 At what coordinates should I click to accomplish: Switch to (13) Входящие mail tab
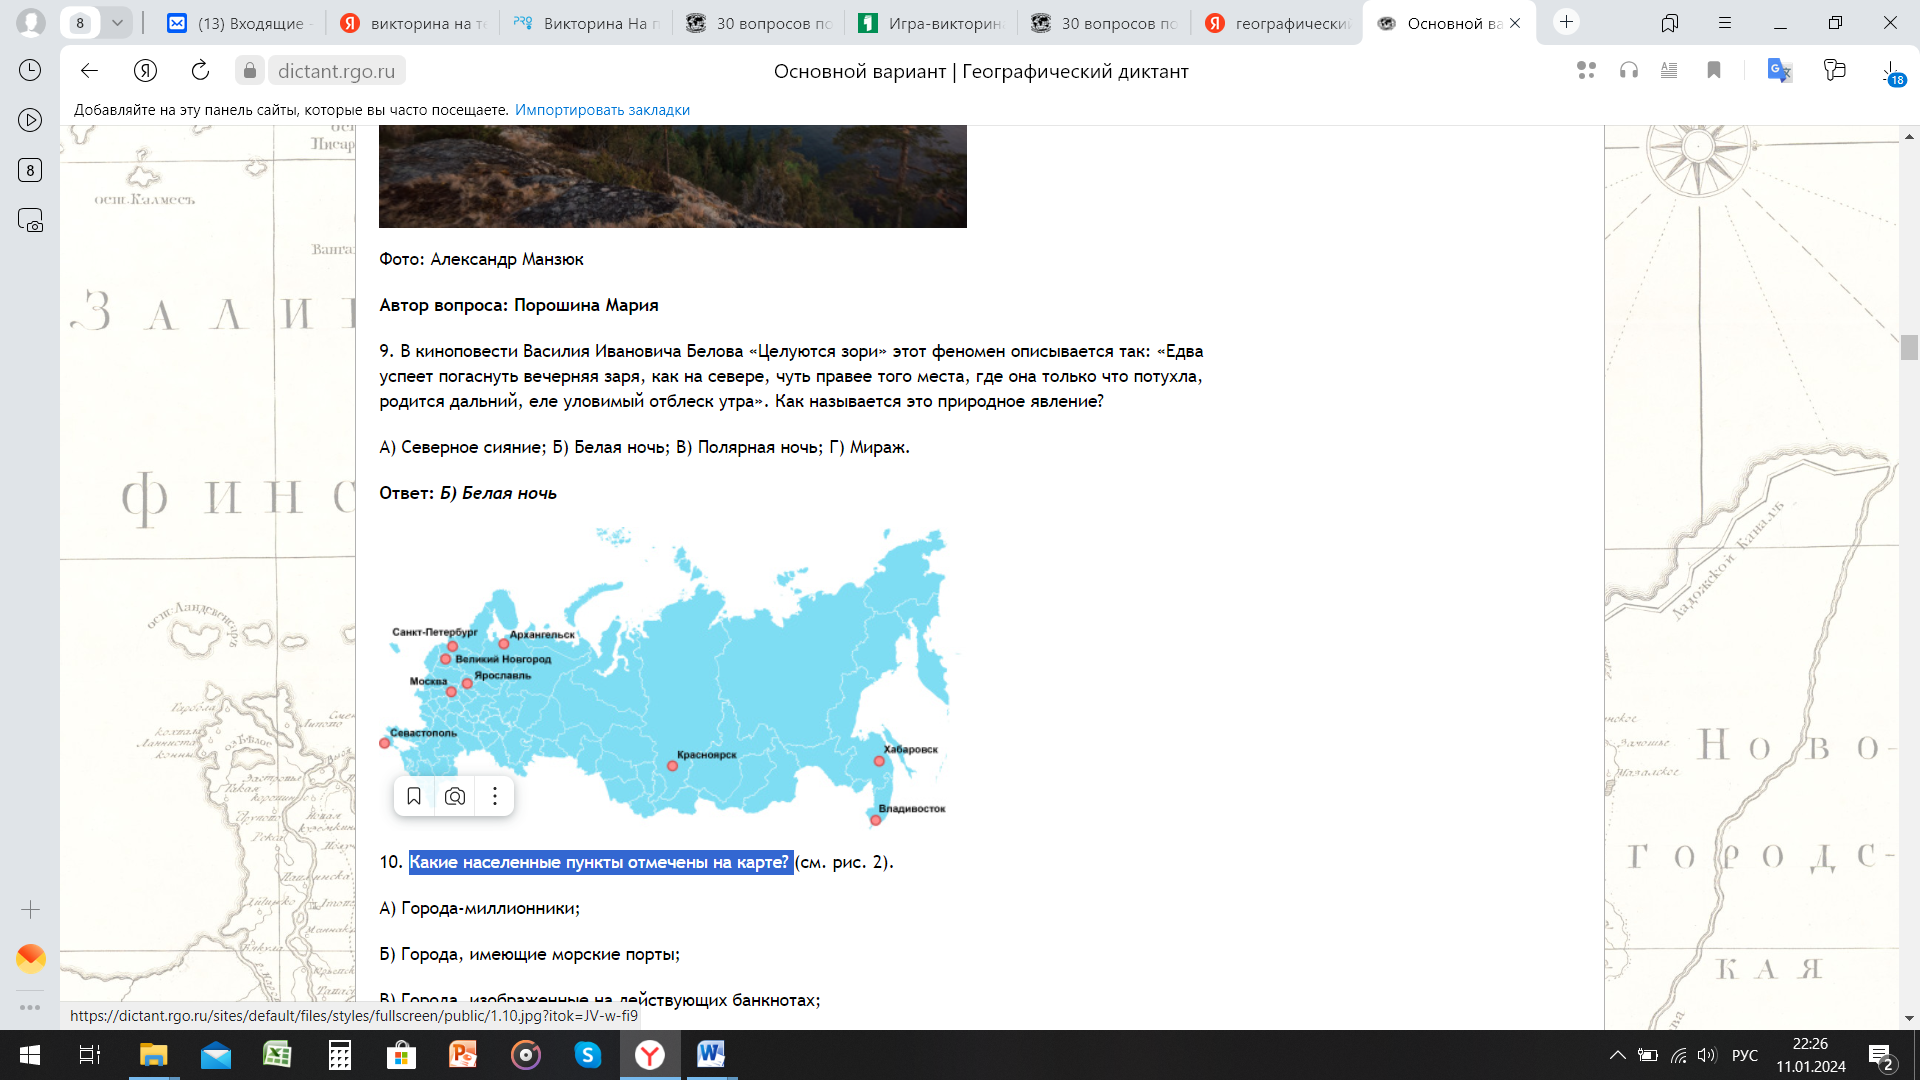pyautogui.click(x=240, y=23)
